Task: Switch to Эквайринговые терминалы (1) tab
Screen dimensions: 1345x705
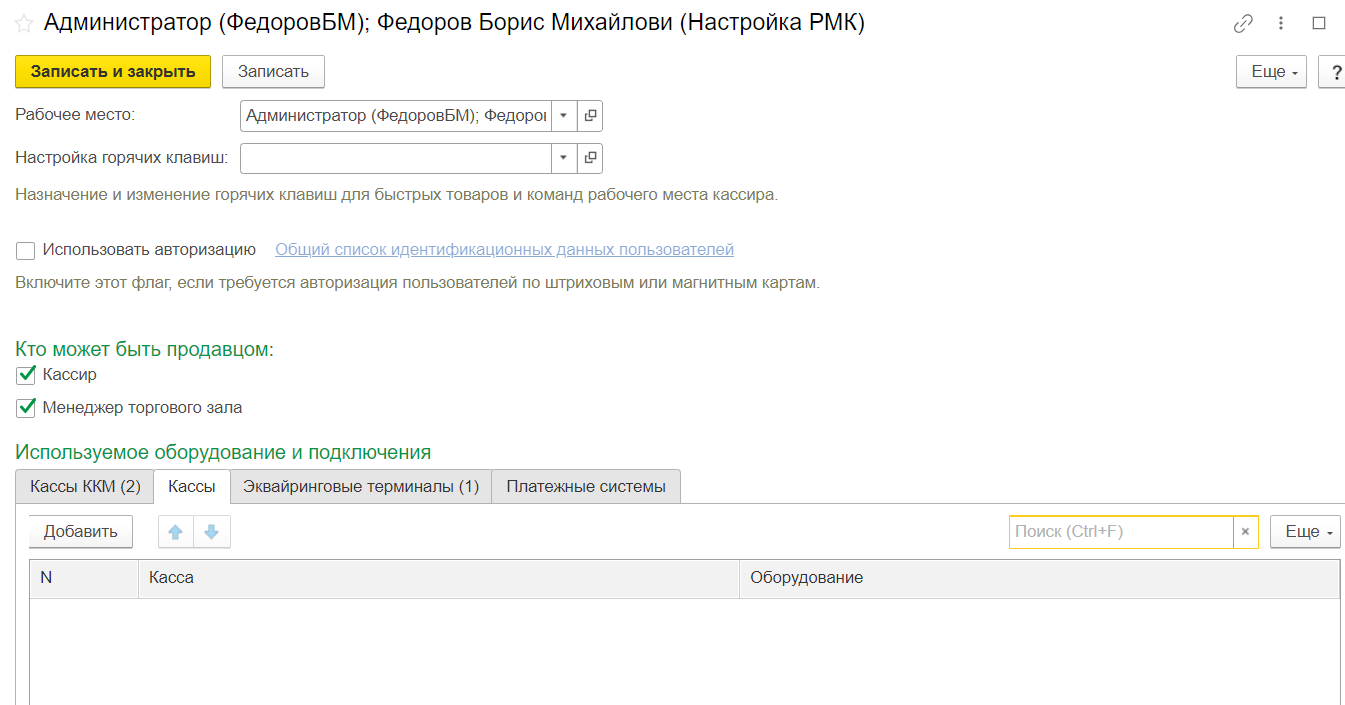Action: 361,487
